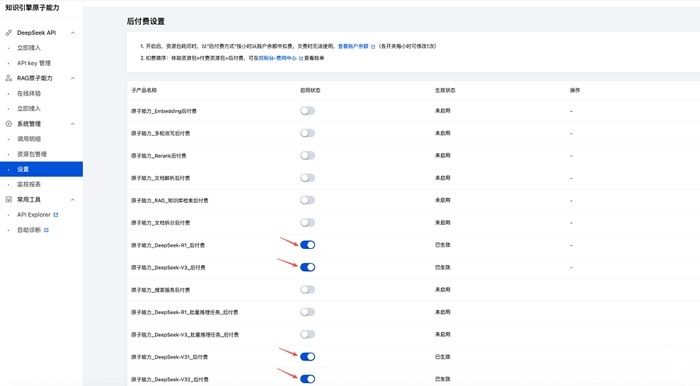Click the icon beside 常用工具
The image size is (700, 386).
coord(8,199)
